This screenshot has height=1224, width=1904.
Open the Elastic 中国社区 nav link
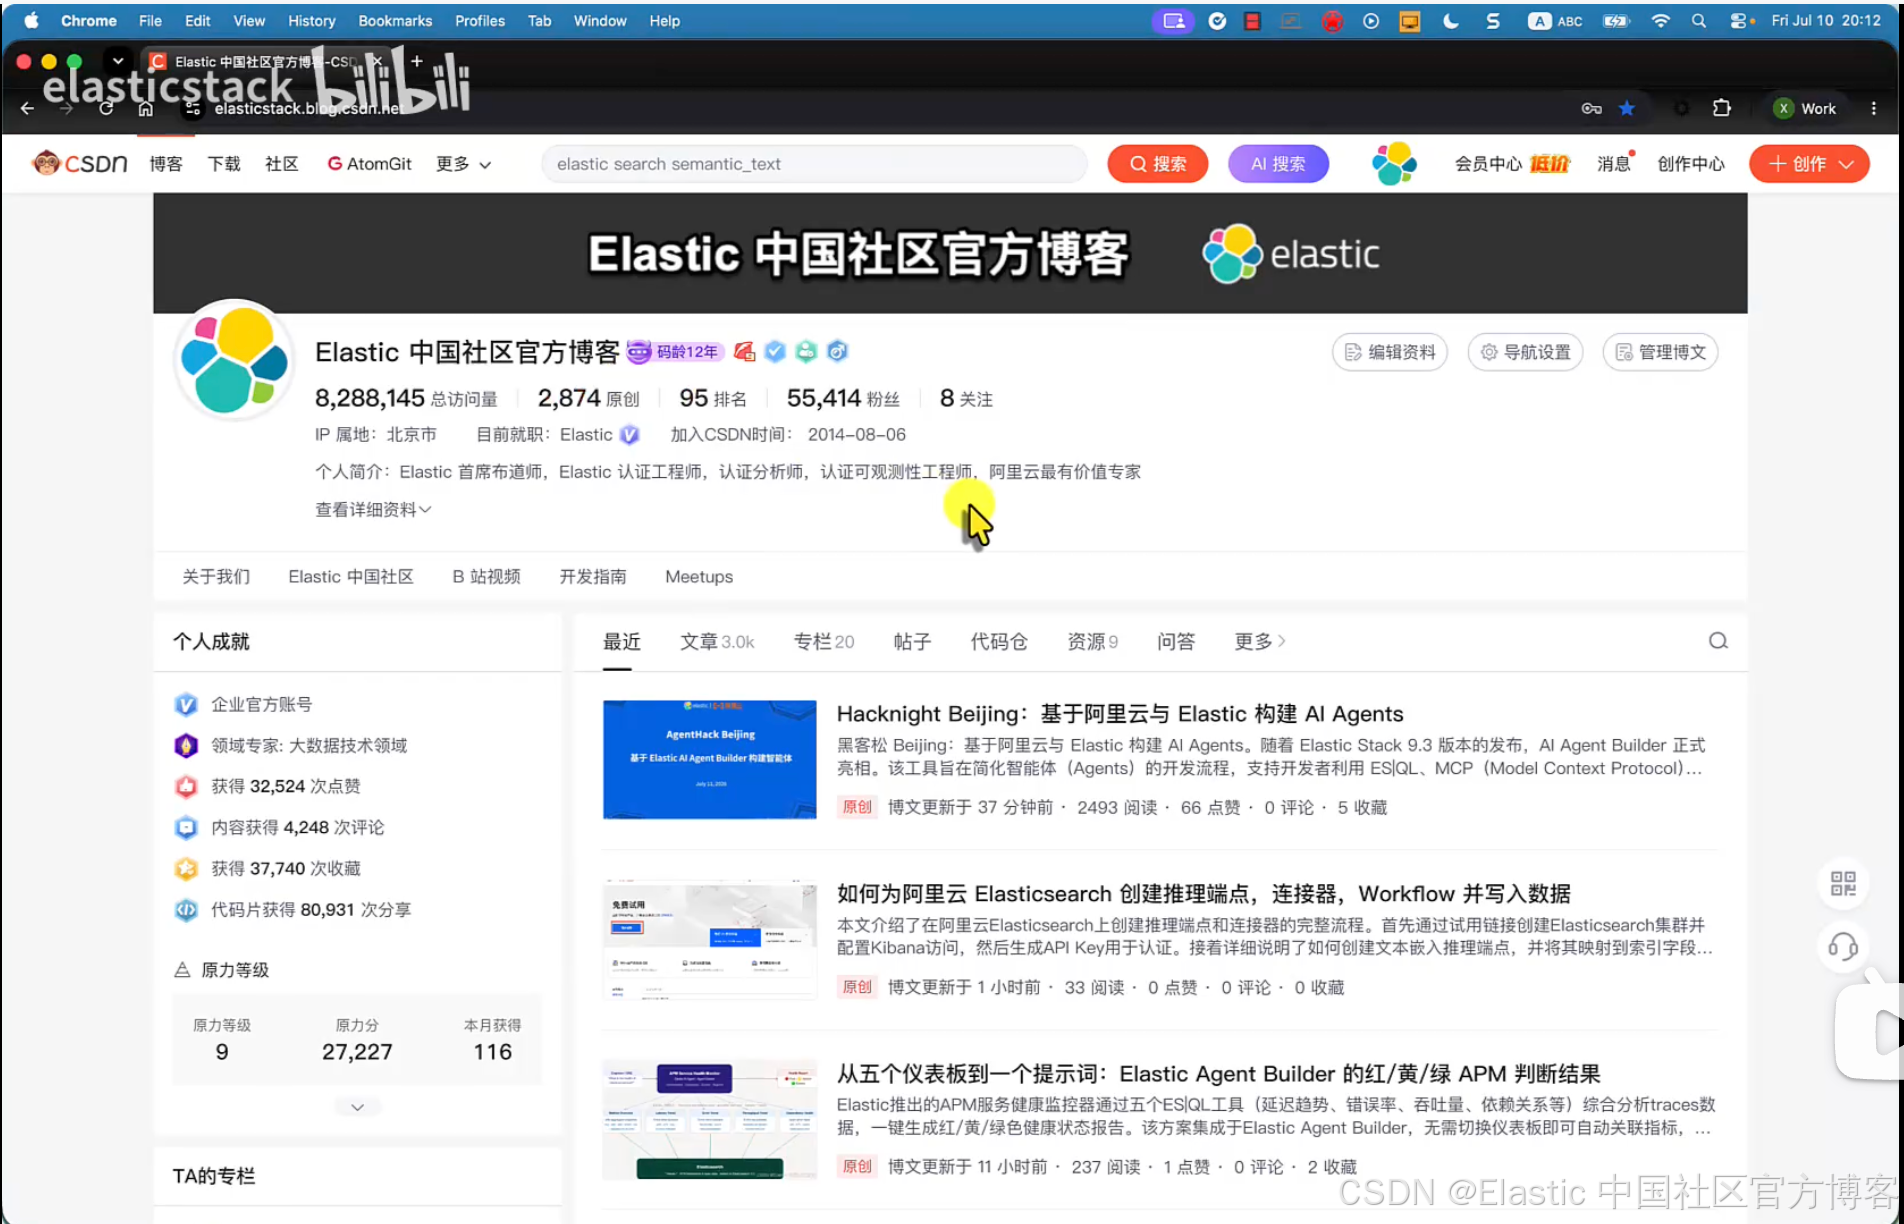click(351, 577)
